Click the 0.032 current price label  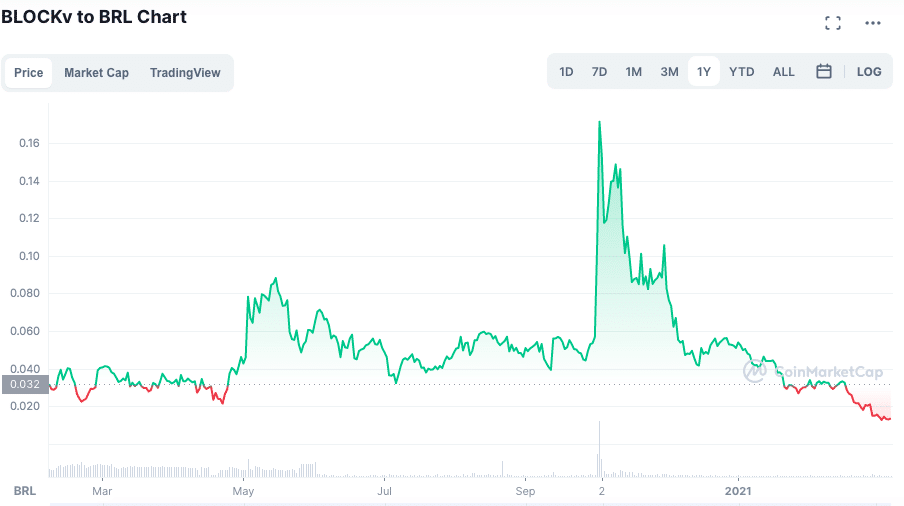tap(25, 384)
